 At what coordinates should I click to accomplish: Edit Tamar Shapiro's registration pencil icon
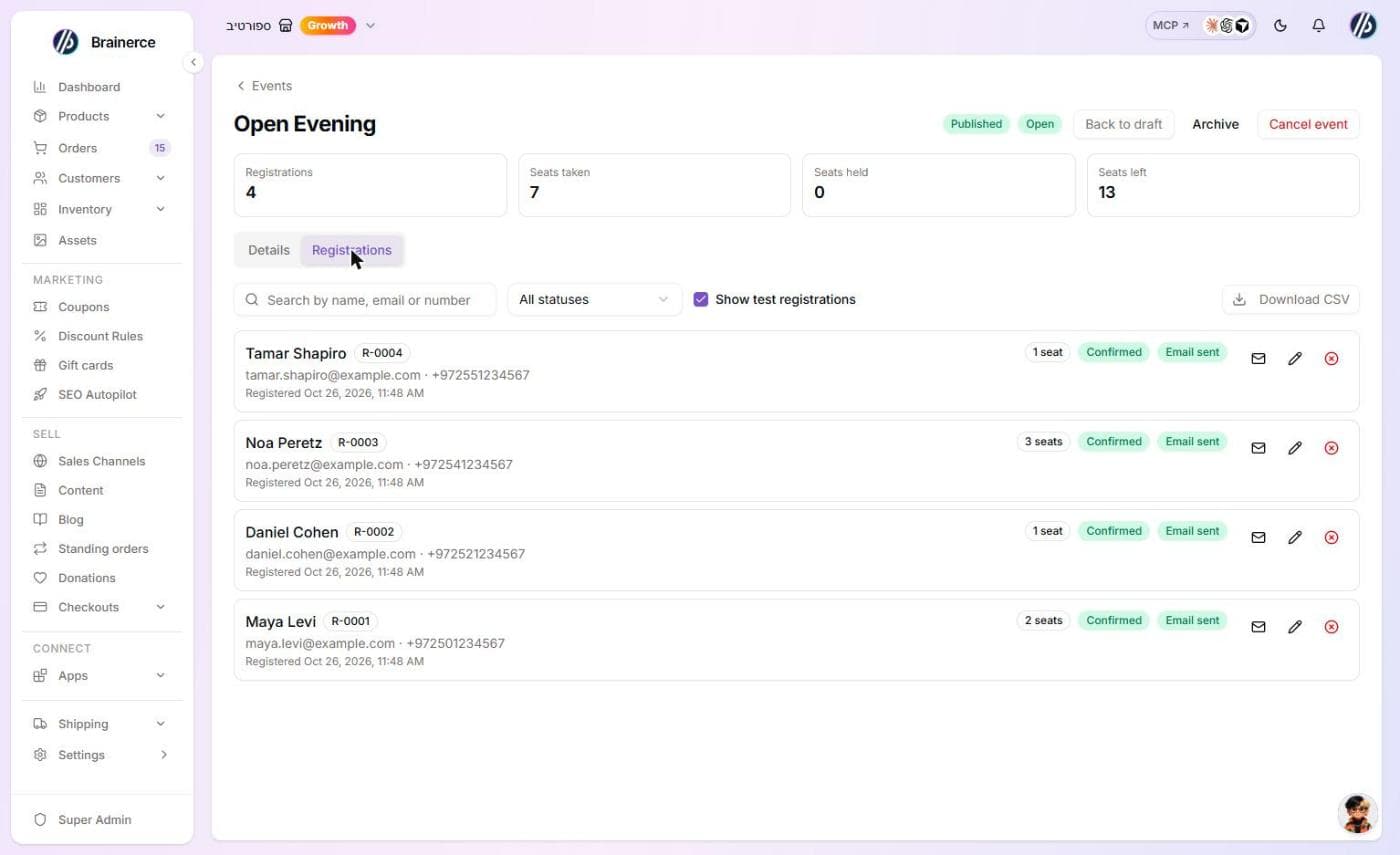1295,358
